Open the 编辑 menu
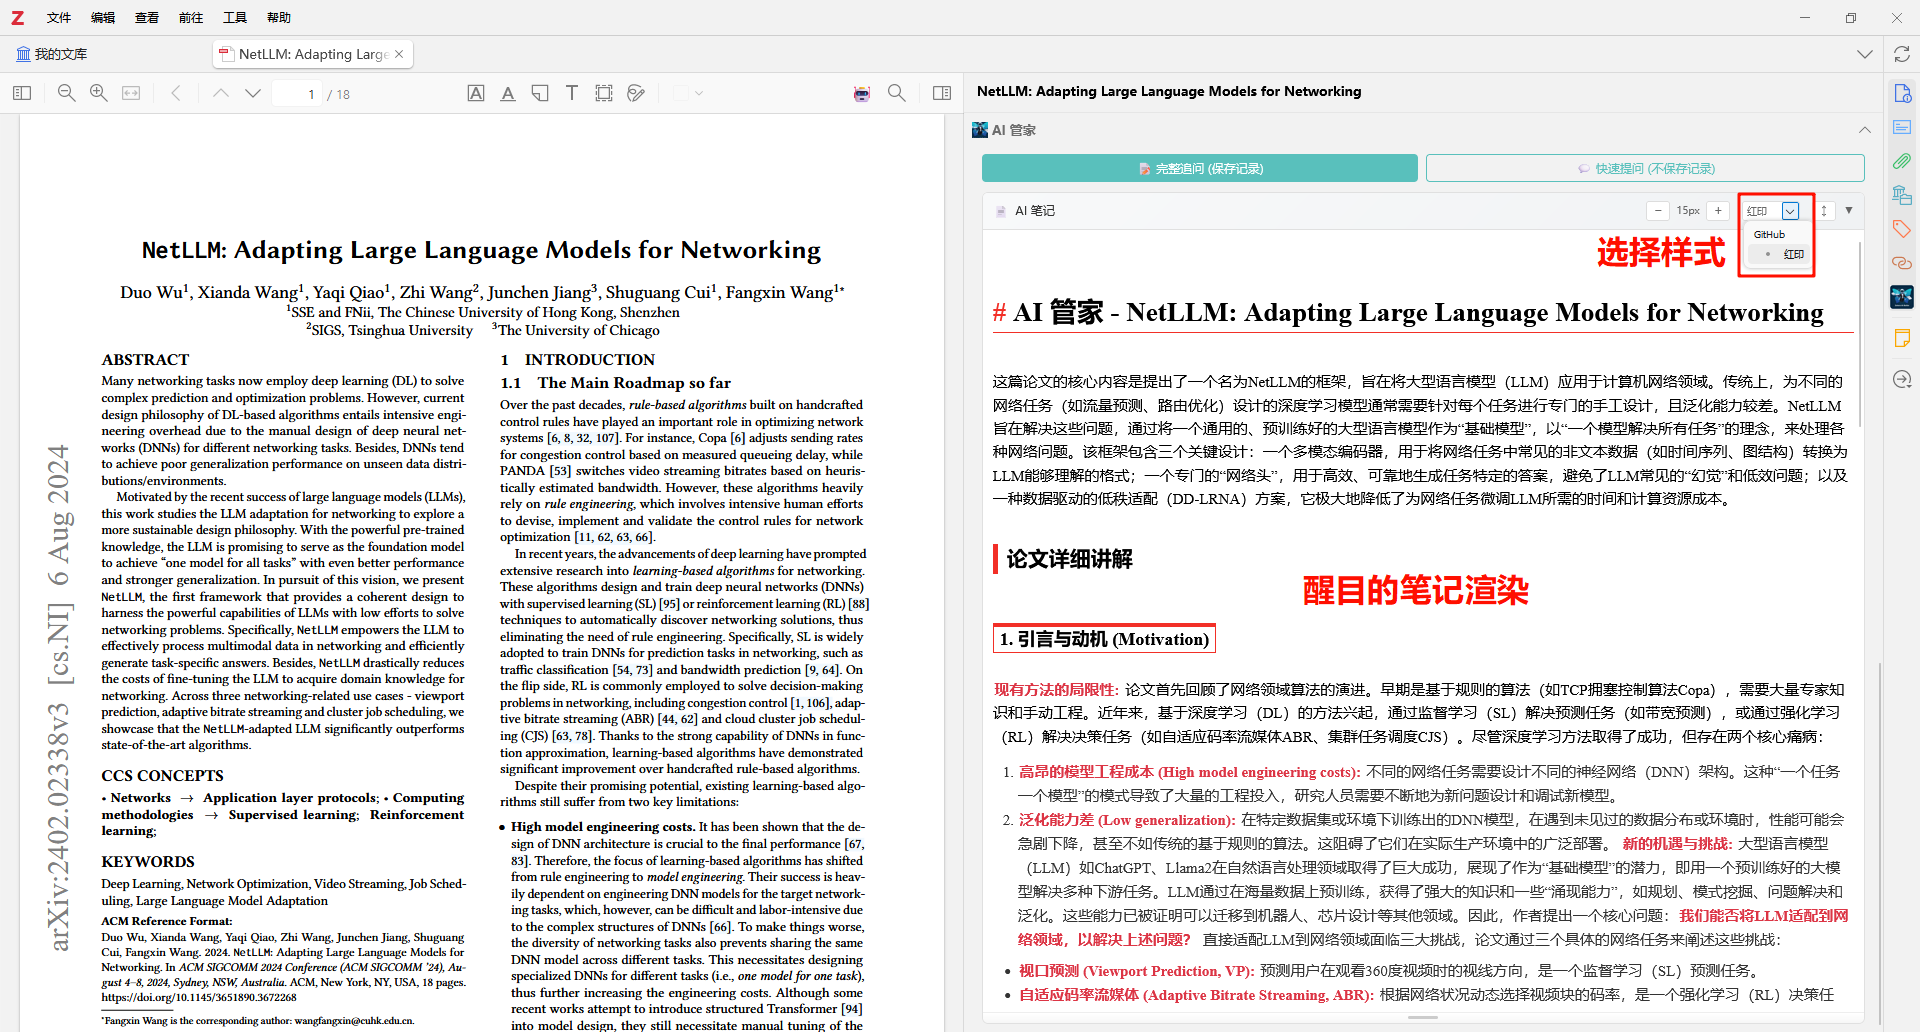 [x=103, y=17]
